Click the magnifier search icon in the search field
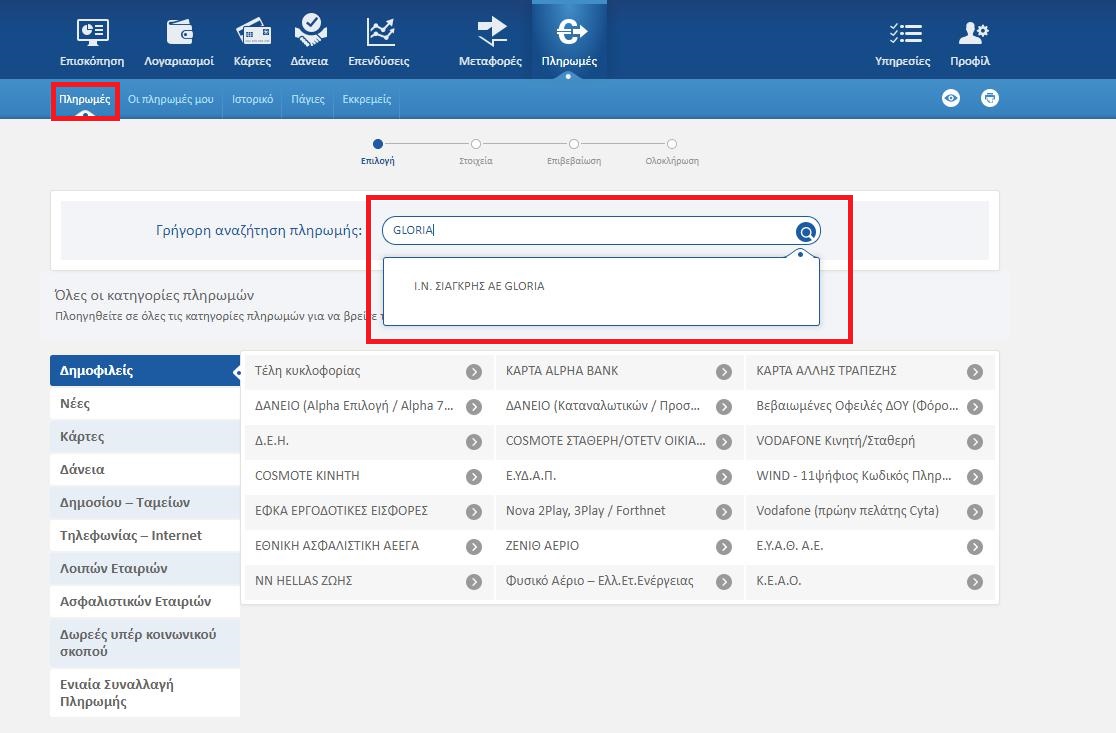The width and height of the screenshot is (1116, 733). (806, 232)
